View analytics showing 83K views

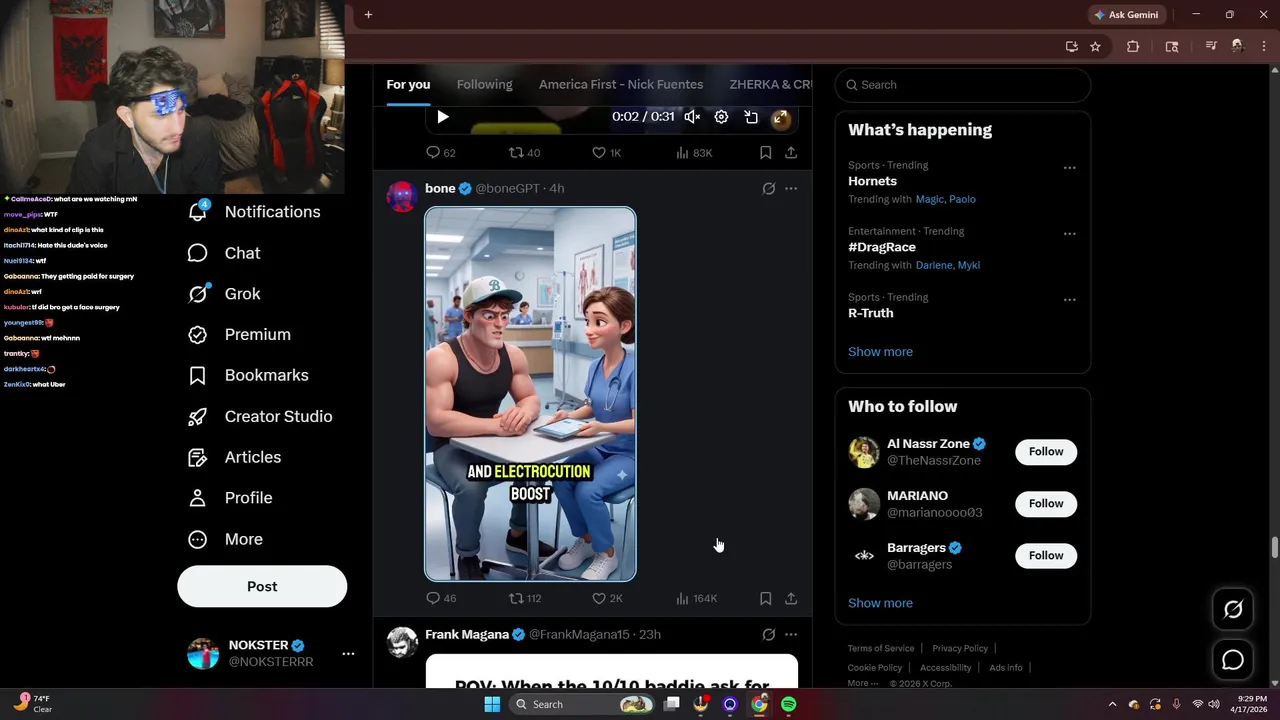(694, 153)
